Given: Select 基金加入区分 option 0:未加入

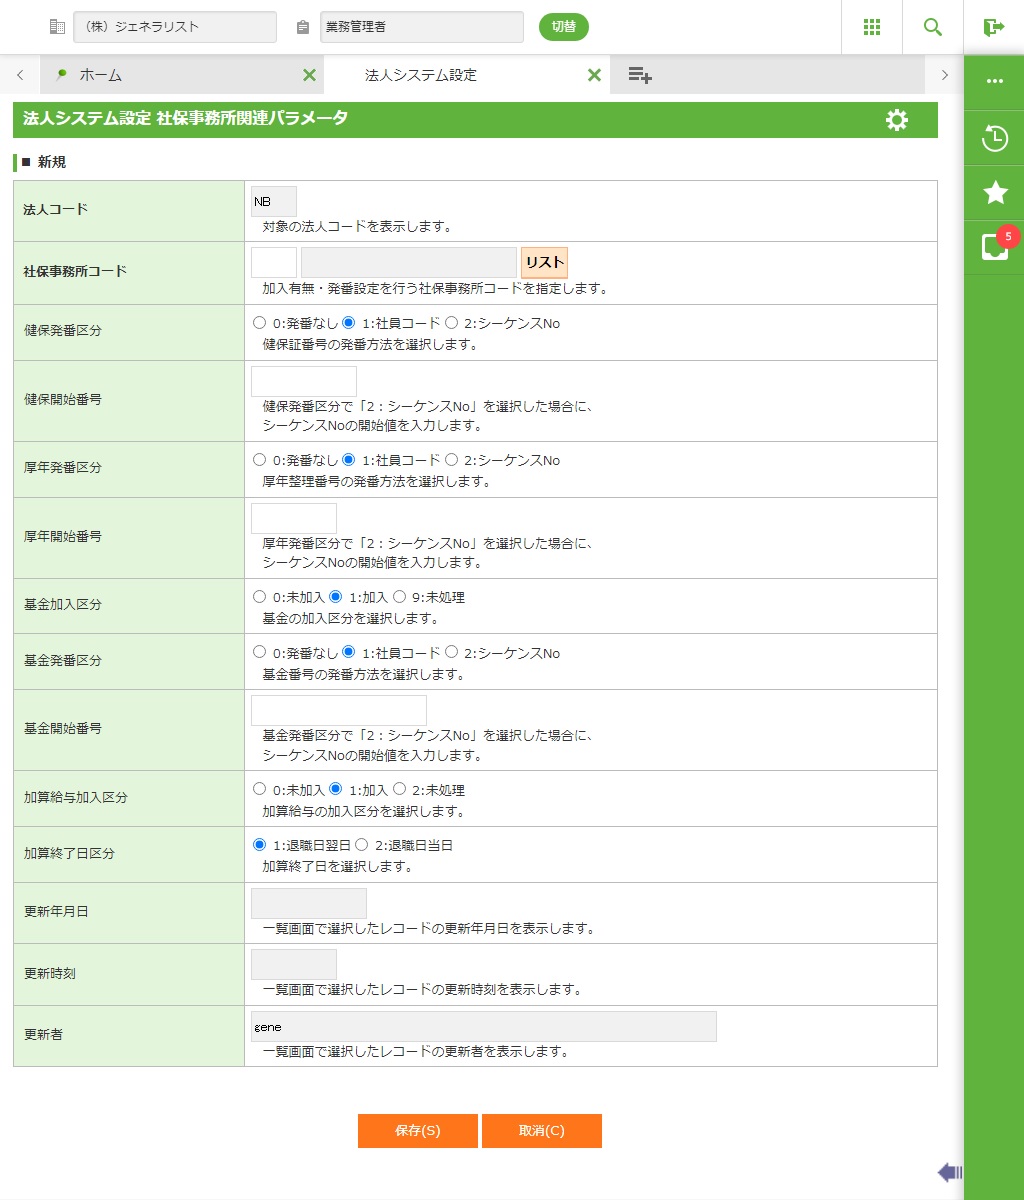Looking at the screenshot, I should [x=260, y=597].
